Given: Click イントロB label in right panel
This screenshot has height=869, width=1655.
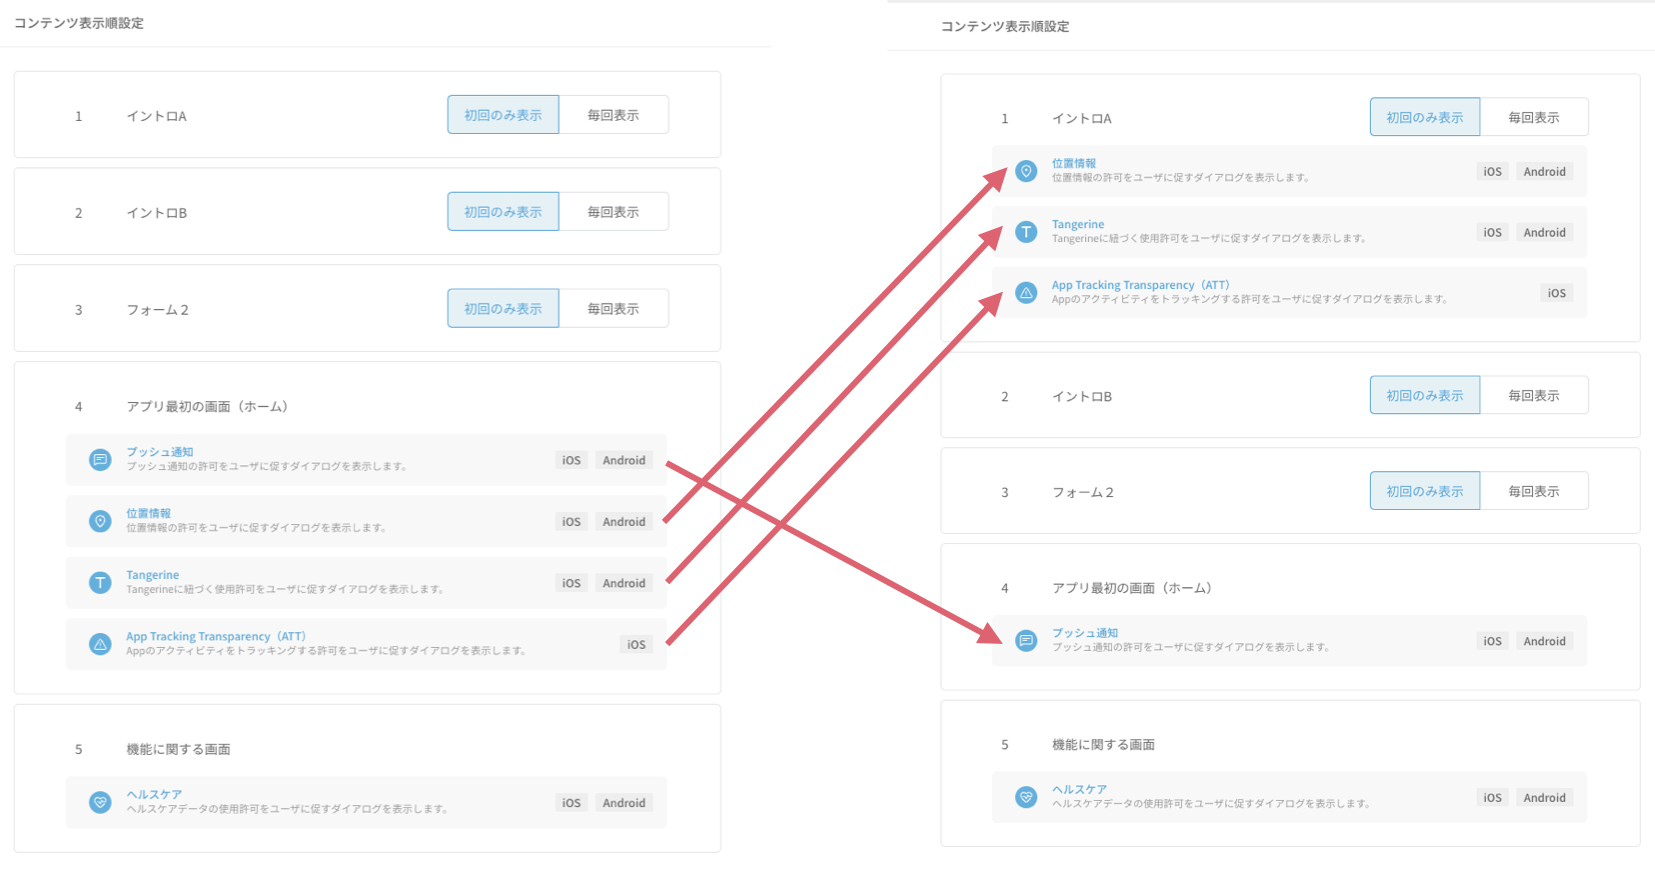Looking at the screenshot, I should pos(1082,396).
